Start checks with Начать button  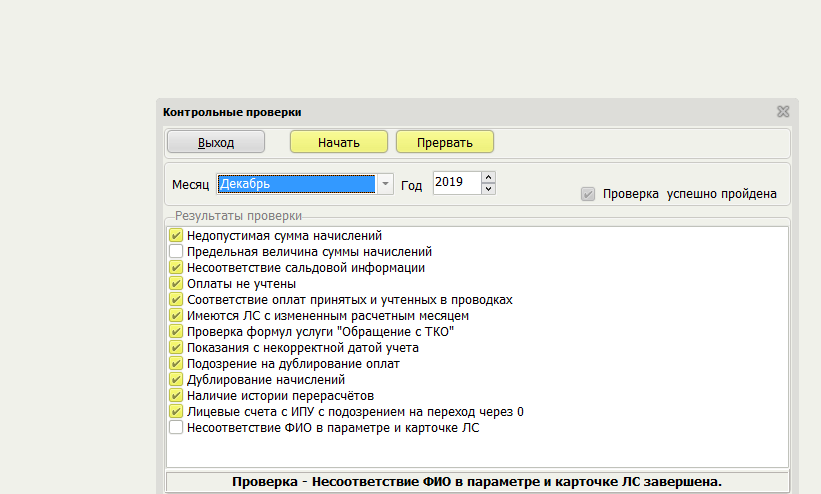tap(339, 142)
